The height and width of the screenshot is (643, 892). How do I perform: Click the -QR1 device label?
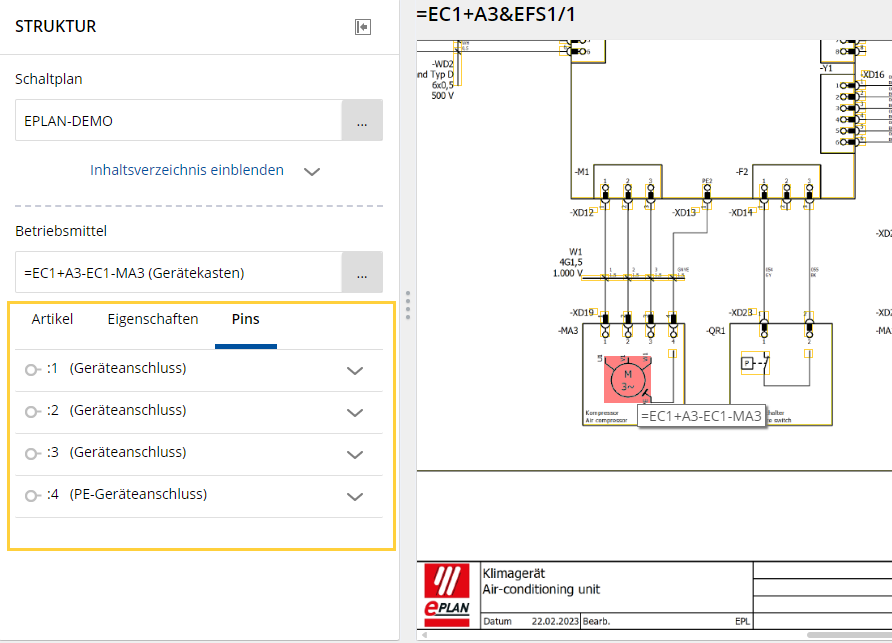[x=716, y=331]
